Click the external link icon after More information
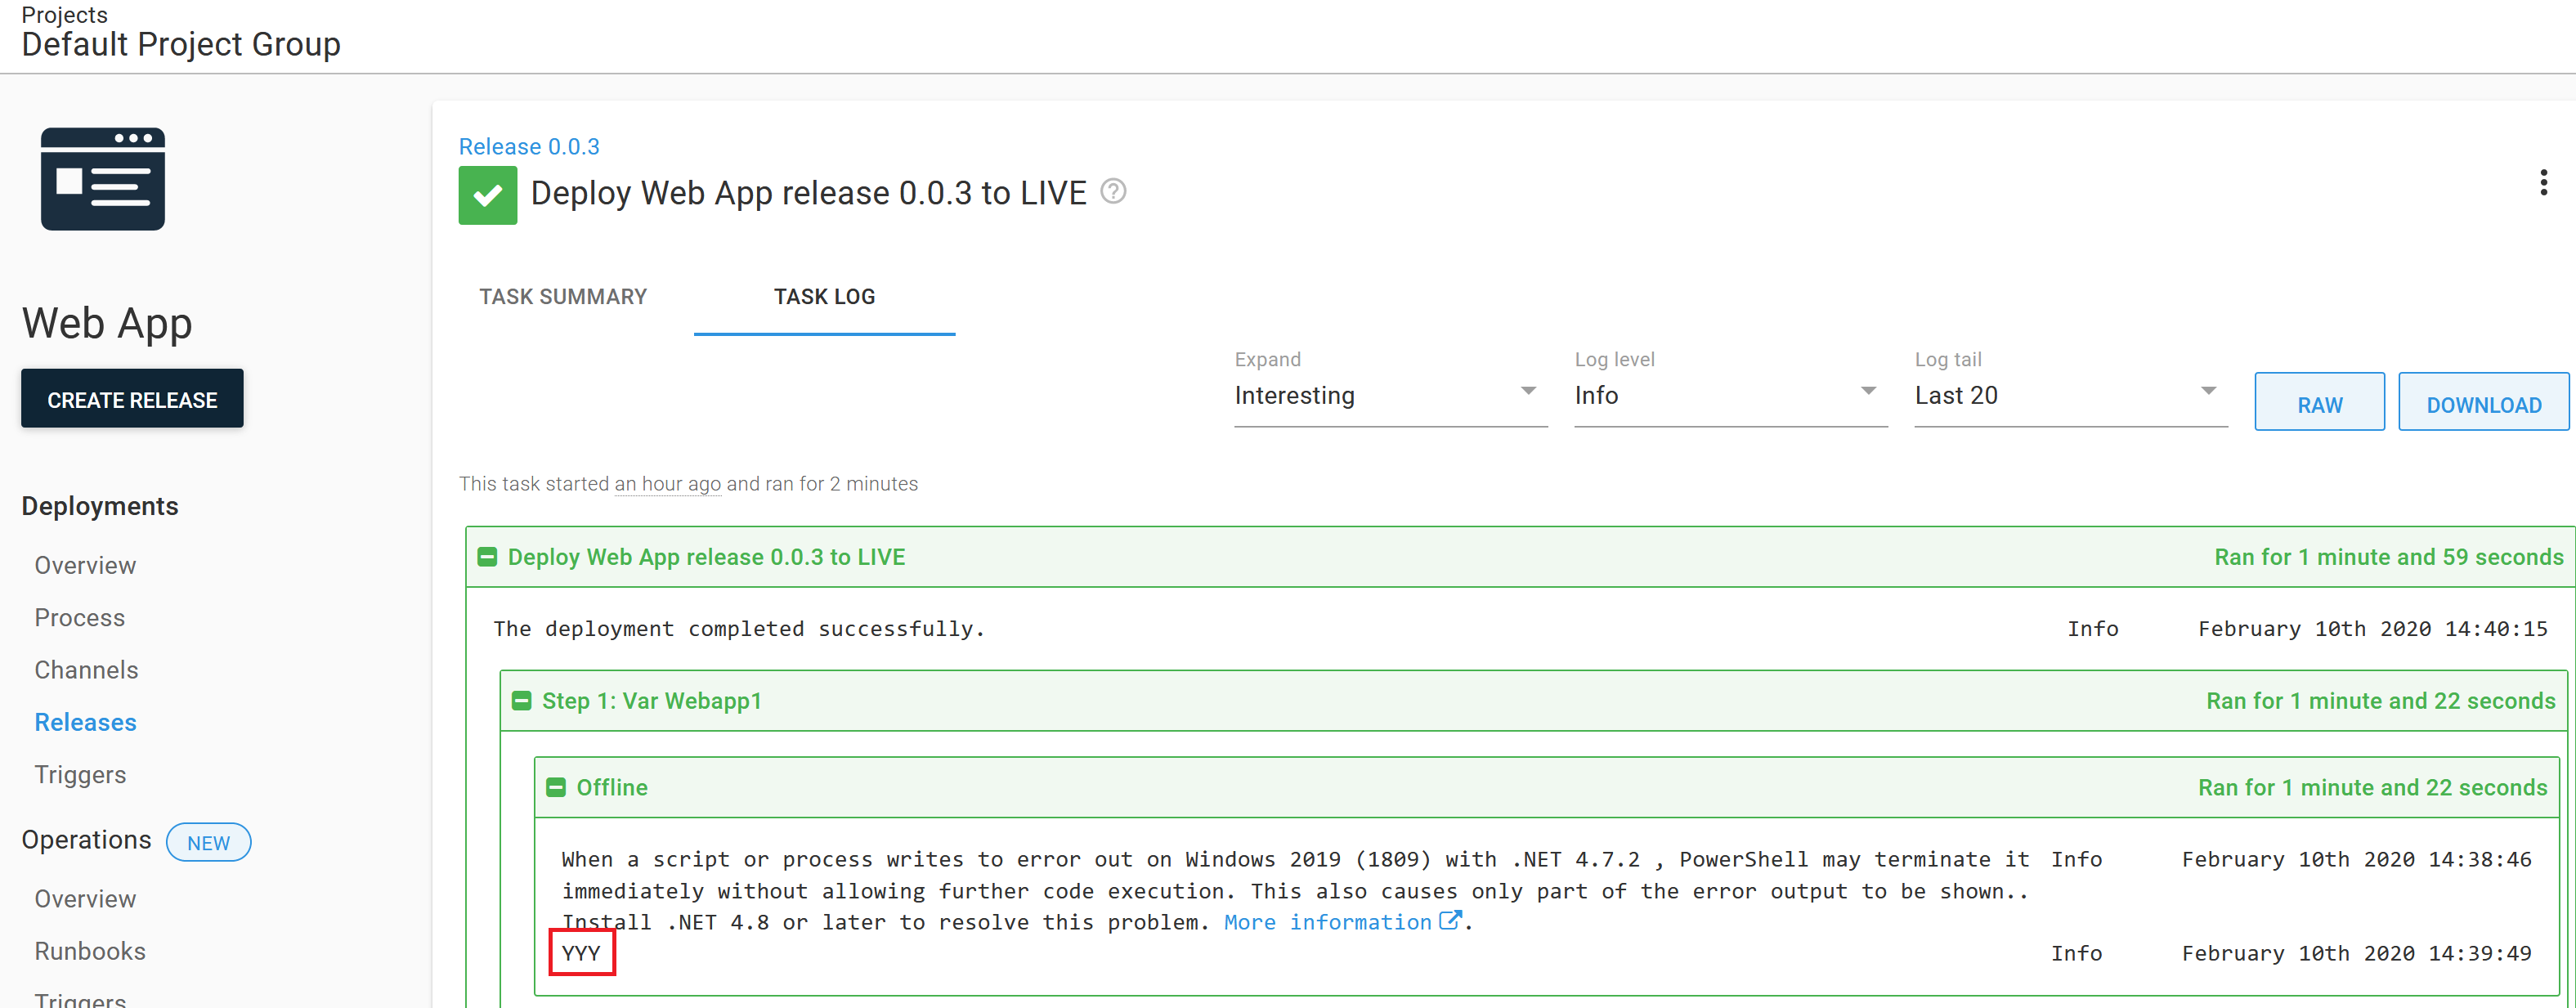Image resolution: width=2576 pixels, height=1008 pixels. pyautogui.click(x=1450, y=921)
